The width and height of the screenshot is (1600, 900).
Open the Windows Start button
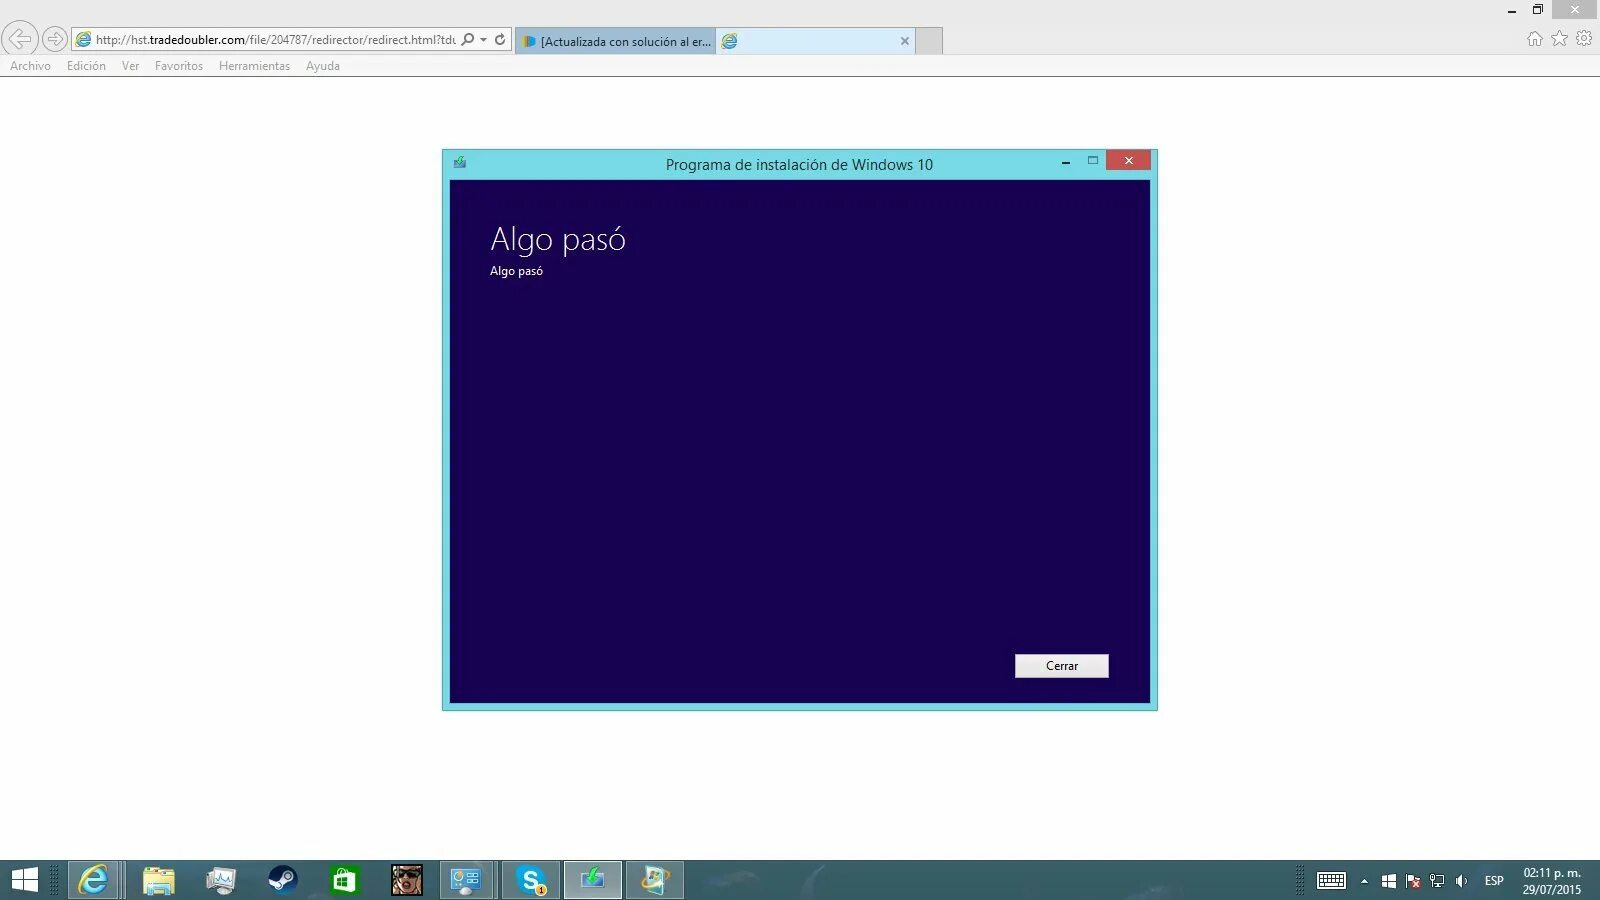click(x=24, y=880)
